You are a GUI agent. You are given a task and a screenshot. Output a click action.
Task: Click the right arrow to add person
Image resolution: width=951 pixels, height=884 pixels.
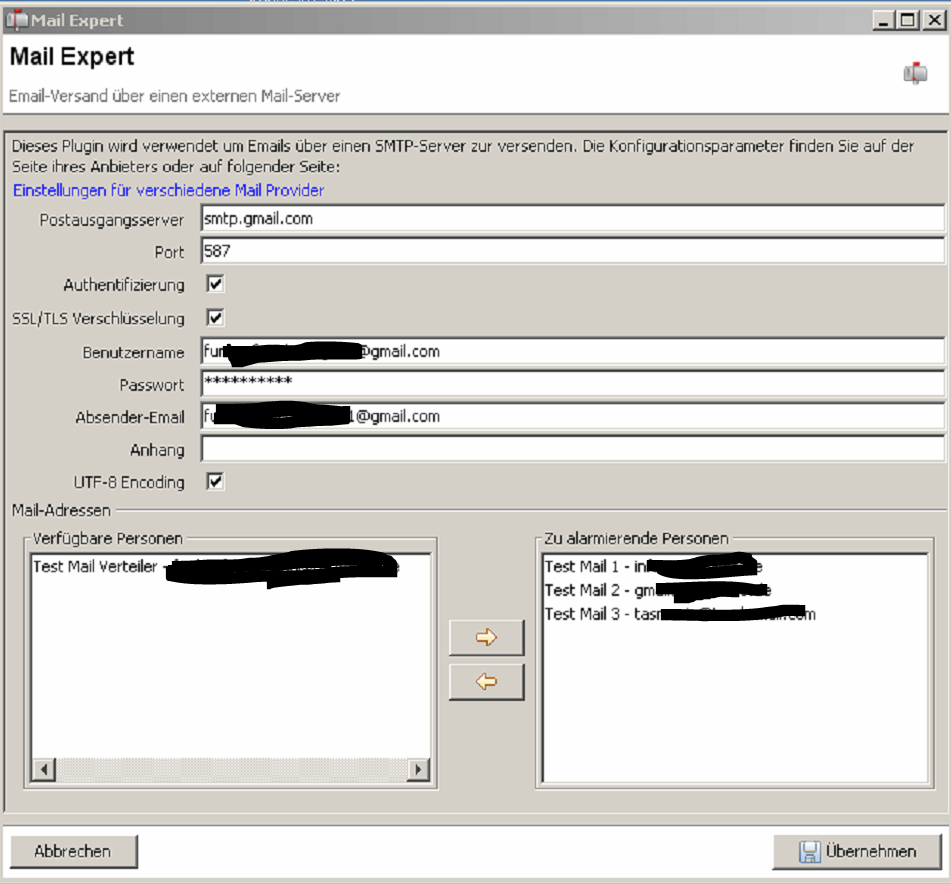(487, 638)
